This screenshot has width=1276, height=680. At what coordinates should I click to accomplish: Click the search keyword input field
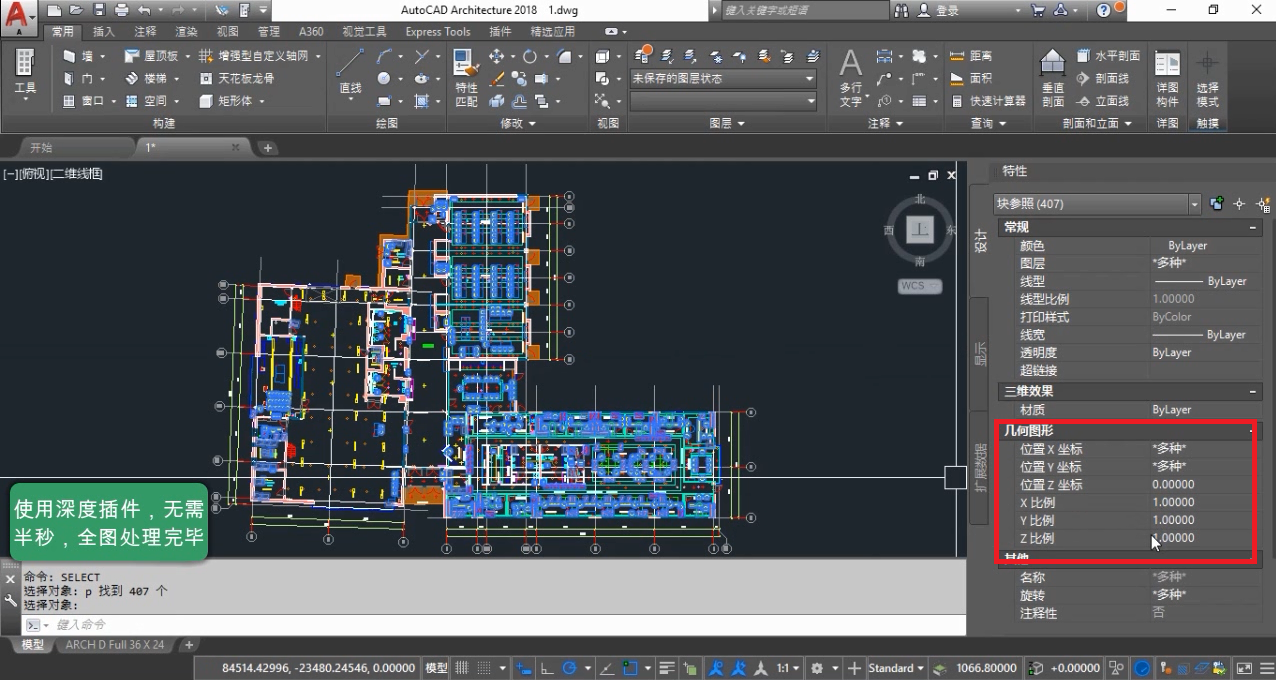(x=803, y=10)
